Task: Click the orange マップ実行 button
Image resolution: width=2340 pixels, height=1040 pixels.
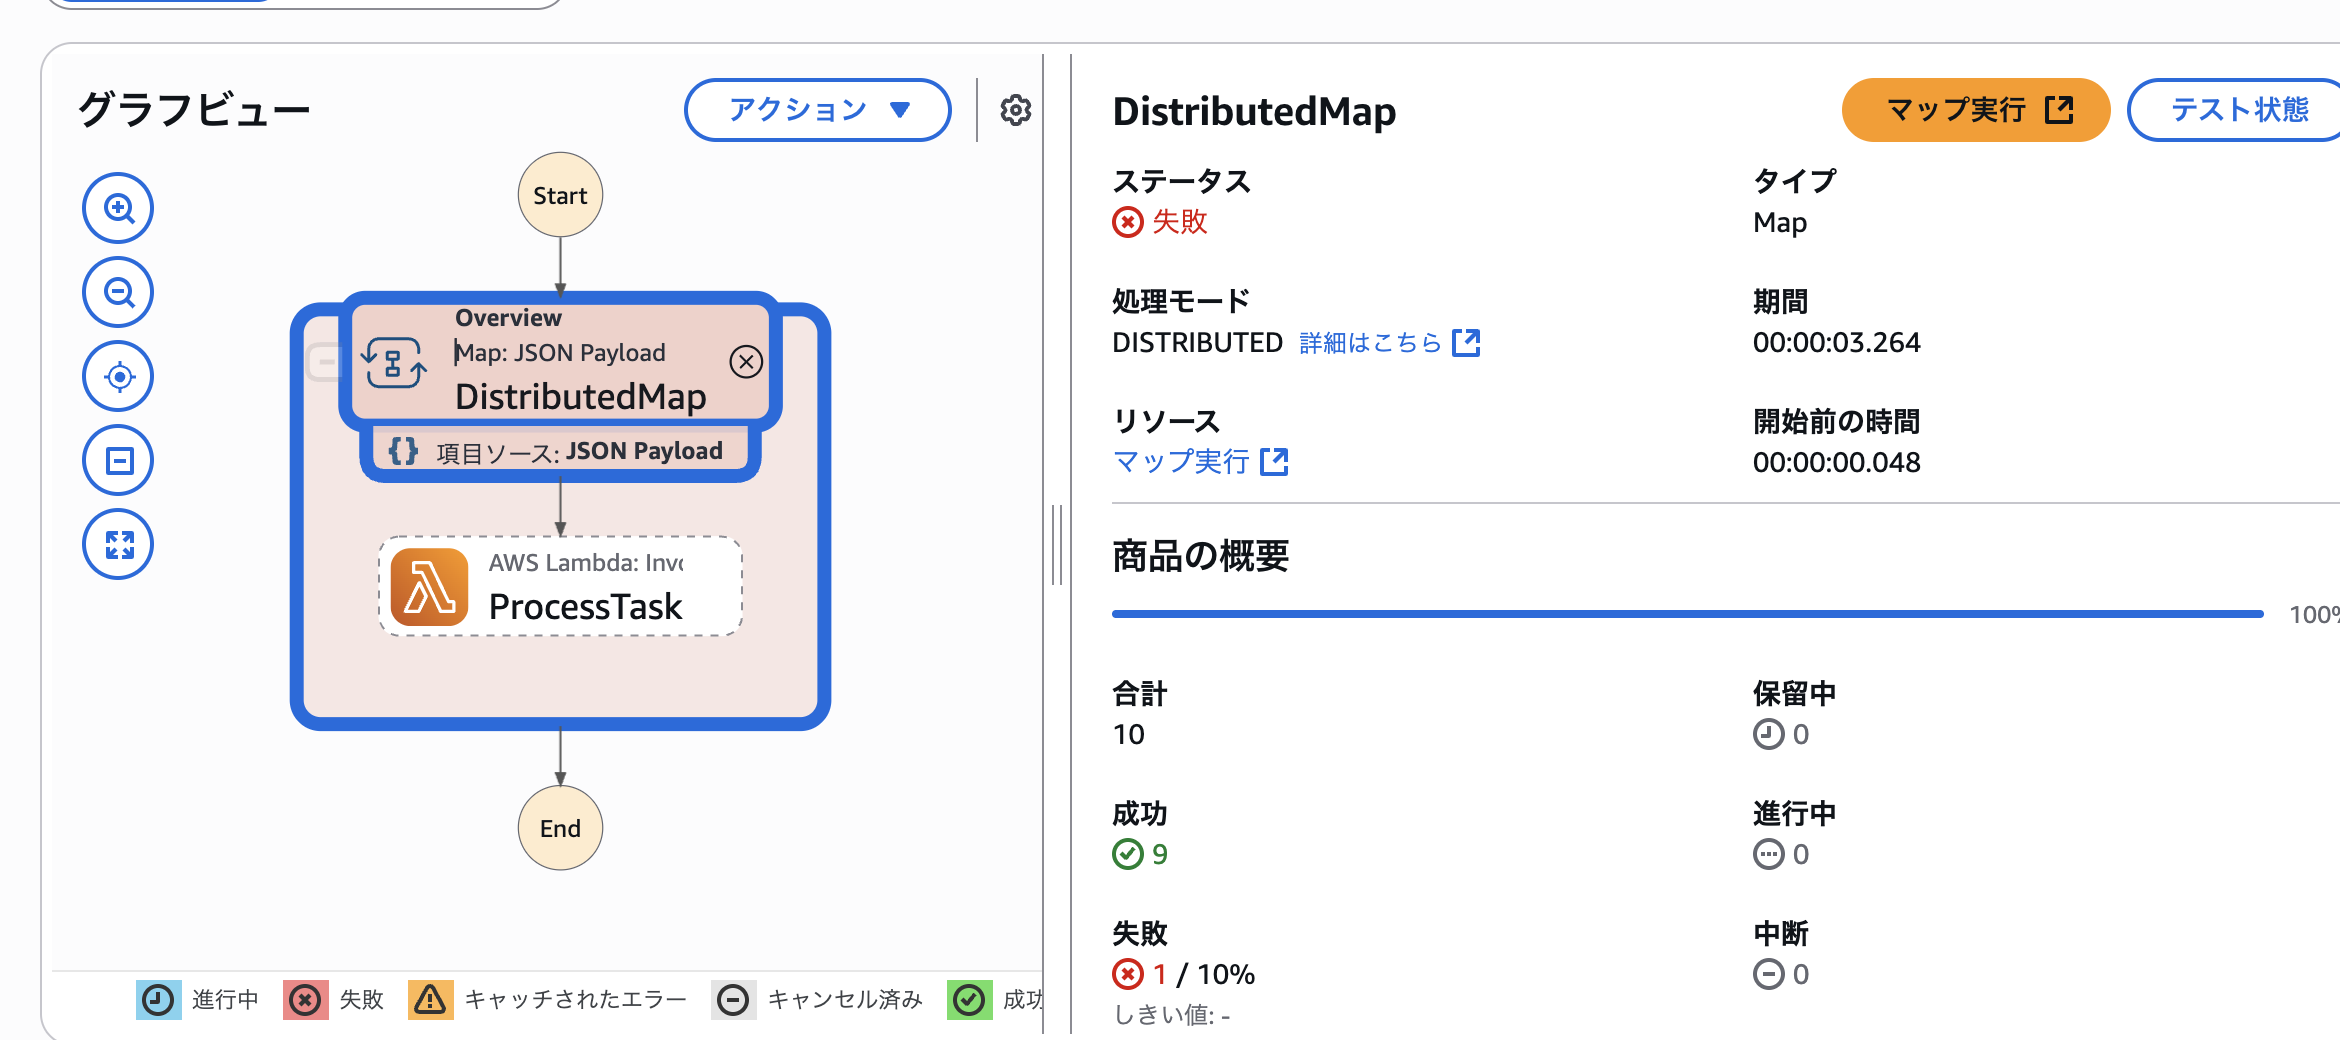Action: [1976, 110]
